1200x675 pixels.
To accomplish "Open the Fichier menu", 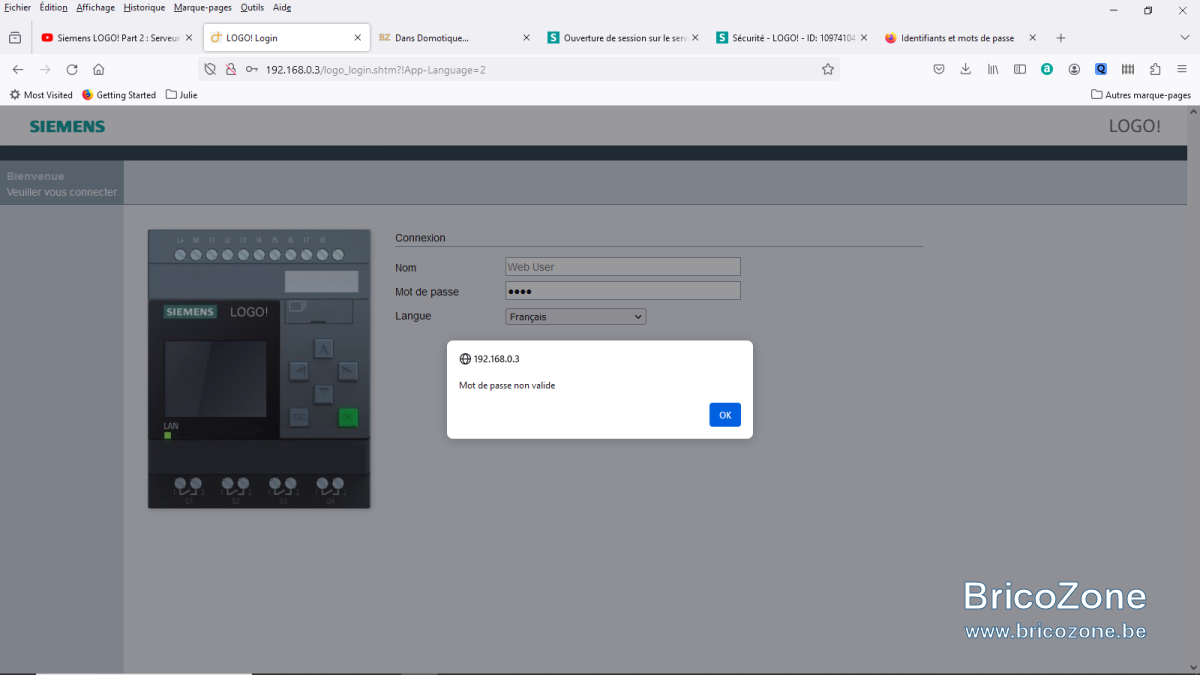I will tap(18, 7).
